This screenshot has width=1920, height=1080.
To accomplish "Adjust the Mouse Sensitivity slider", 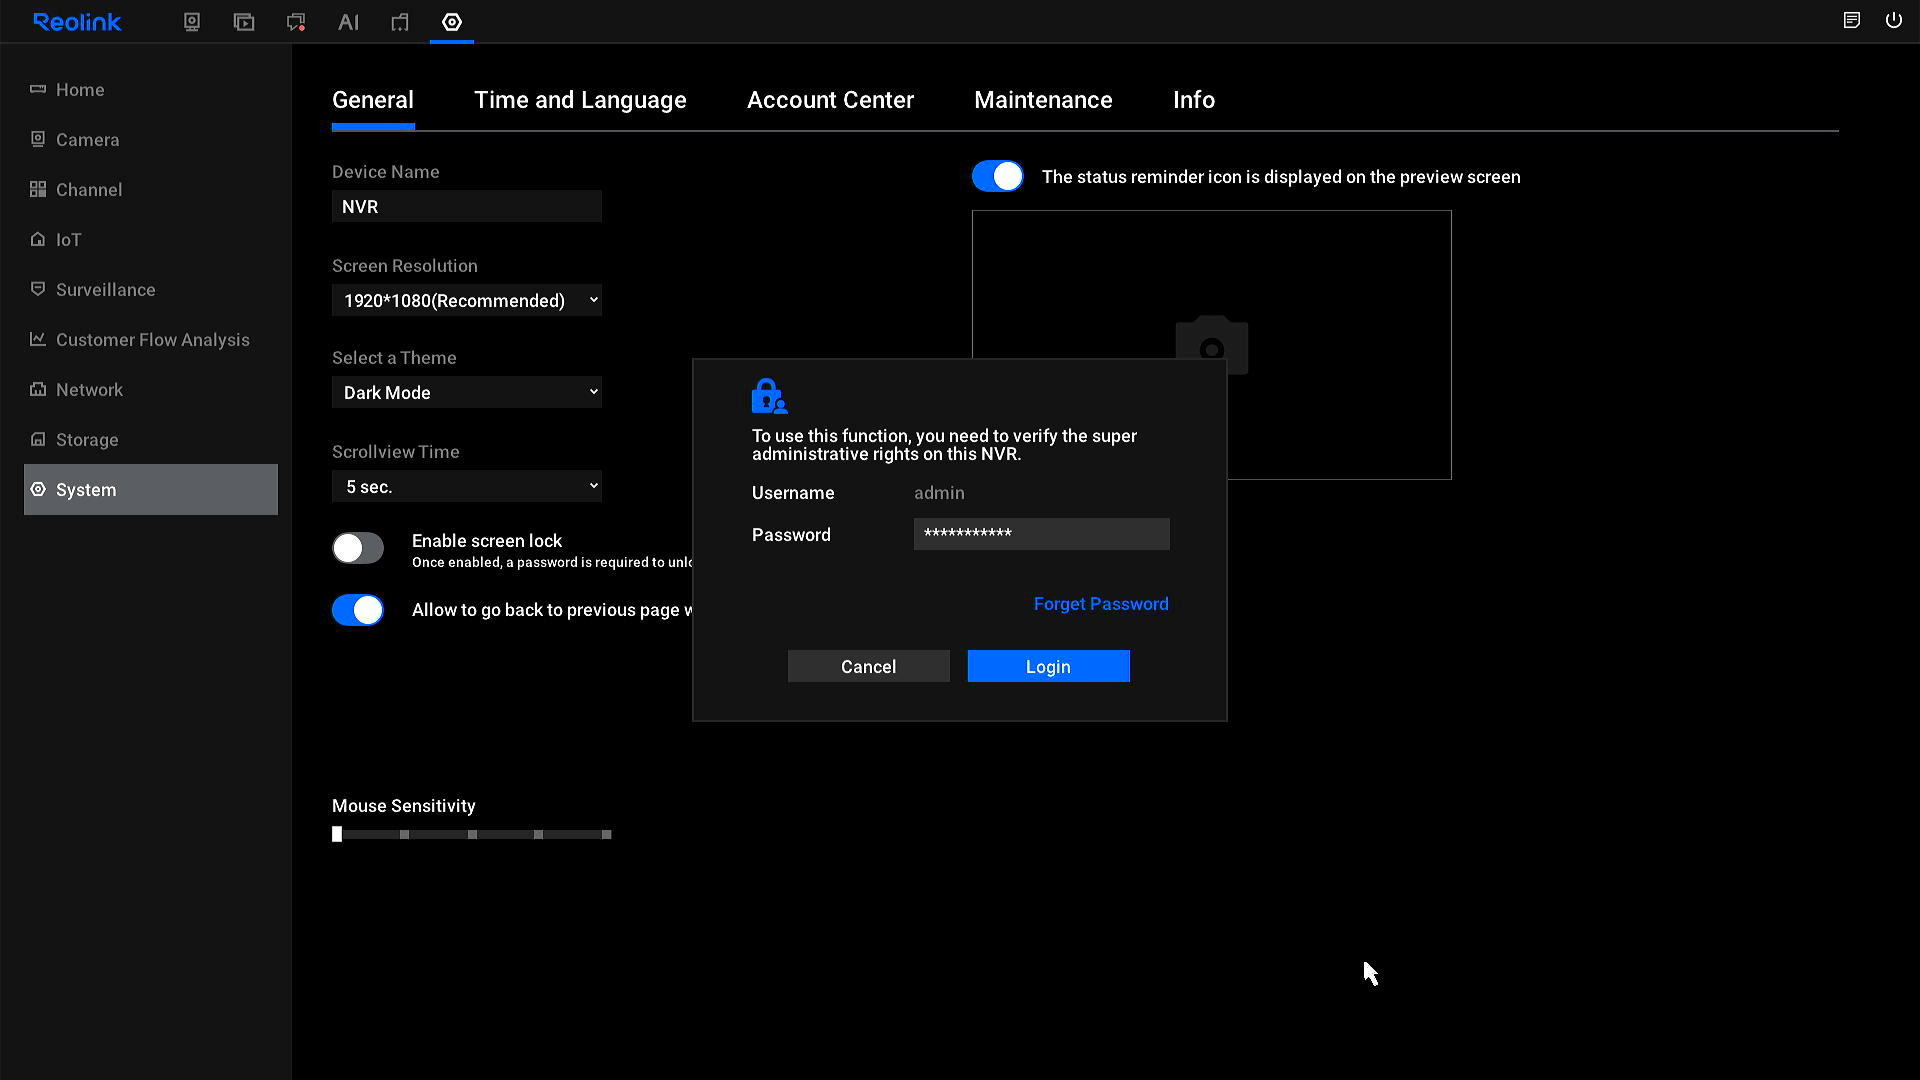I will pyautogui.click(x=337, y=833).
